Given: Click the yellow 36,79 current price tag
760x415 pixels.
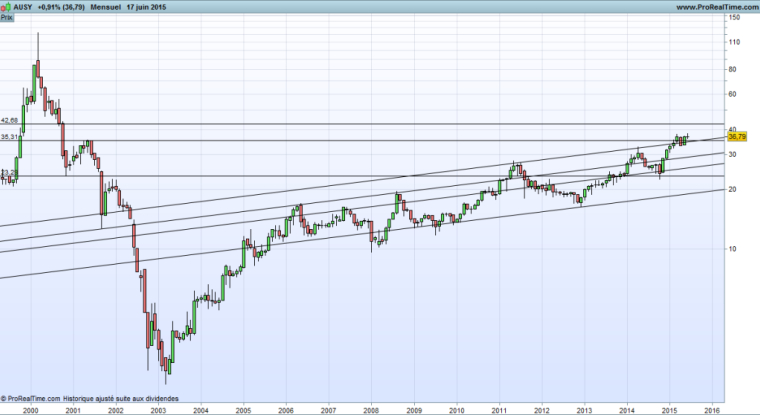Looking at the screenshot, I should pos(737,137).
